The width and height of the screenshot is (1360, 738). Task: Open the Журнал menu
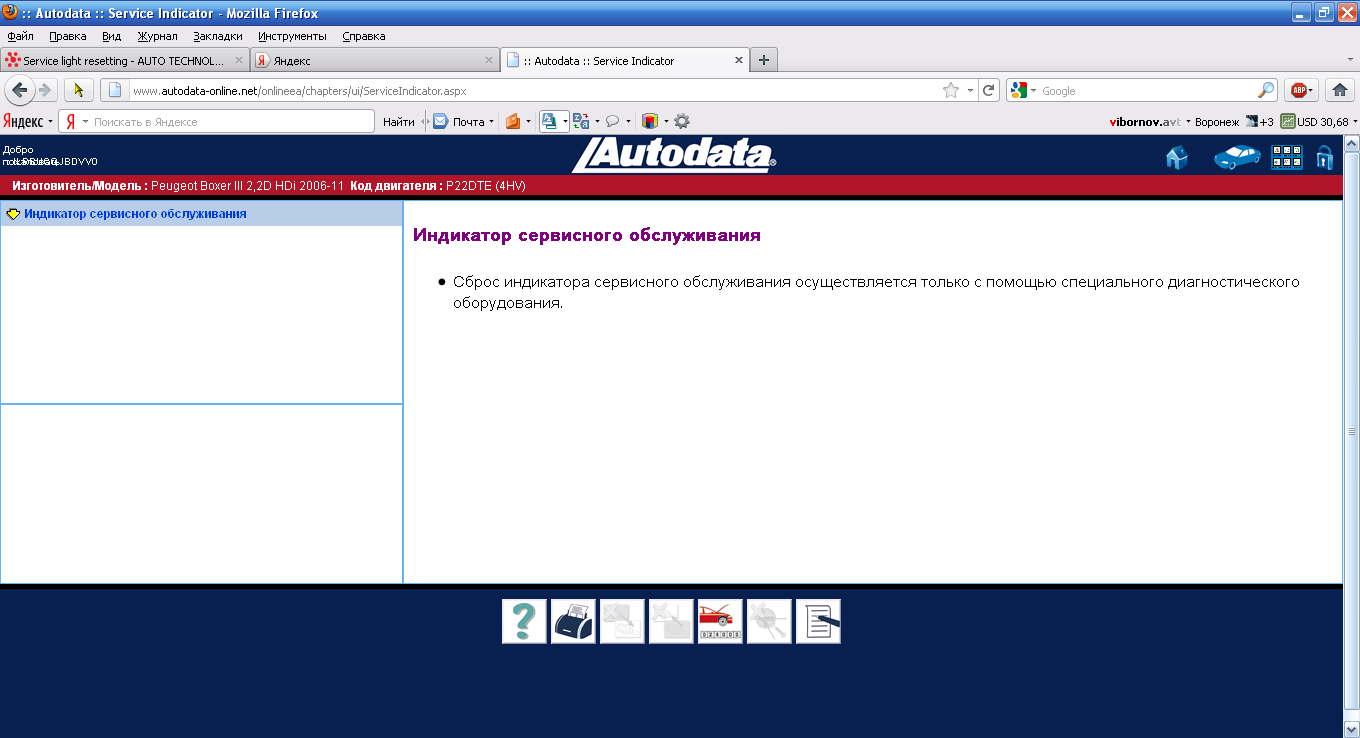(x=157, y=36)
